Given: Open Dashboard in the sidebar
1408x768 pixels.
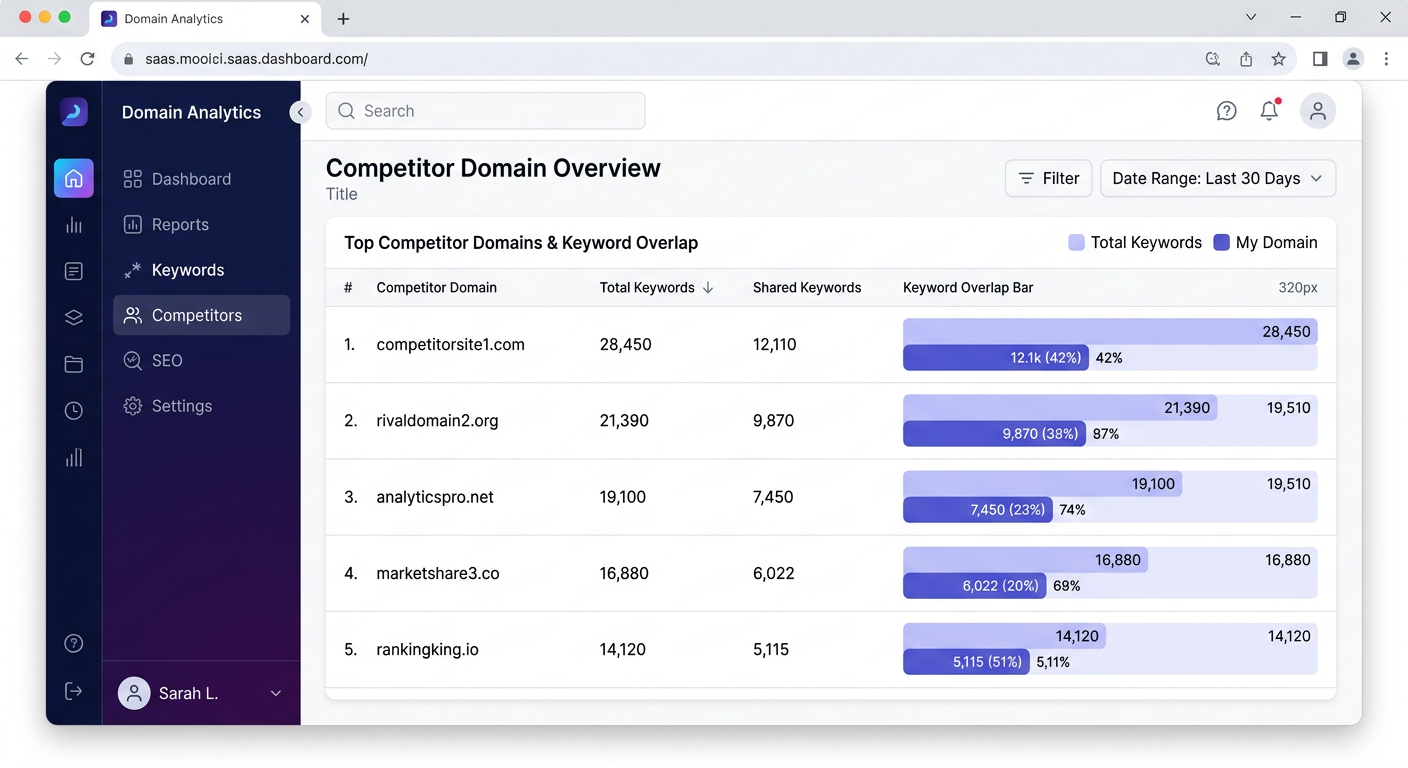Looking at the screenshot, I should 202,179.
